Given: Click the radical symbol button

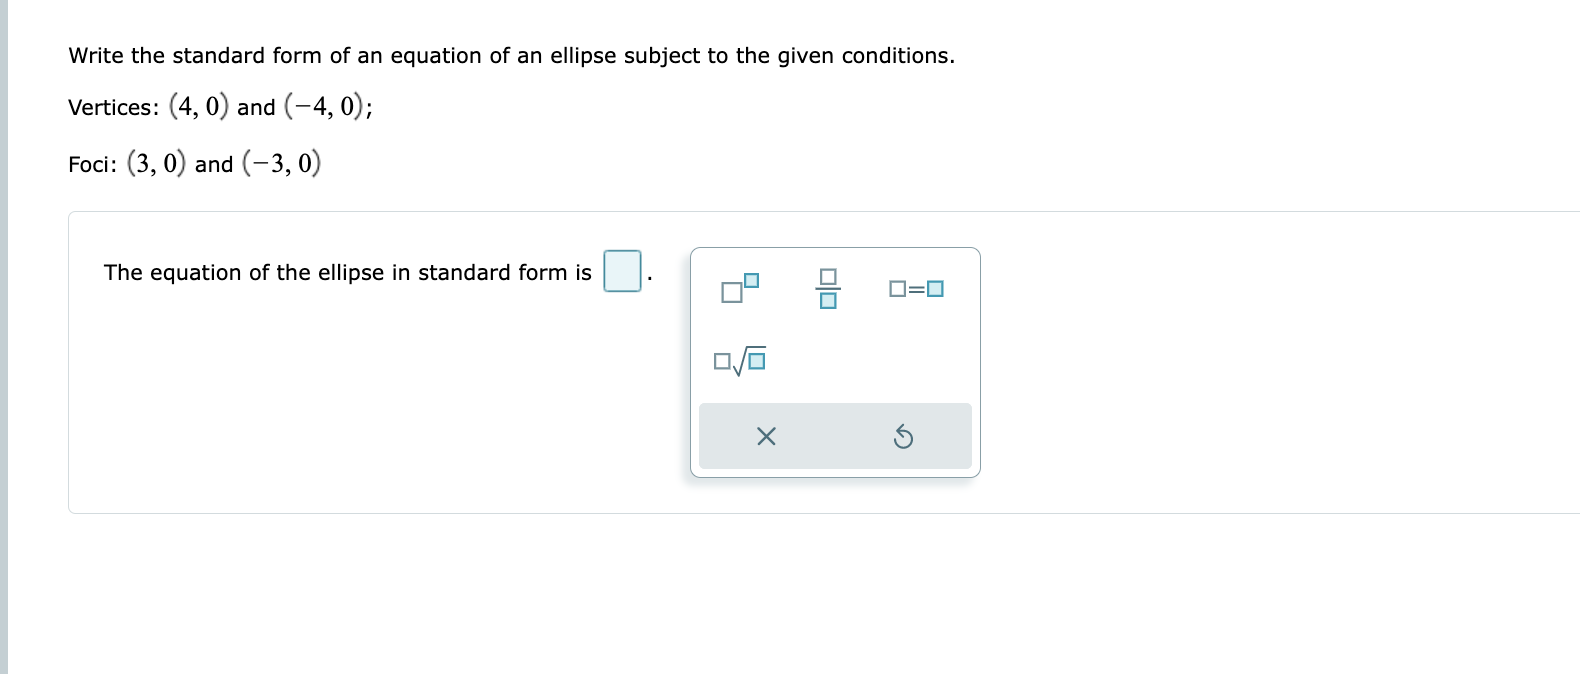Looking at the screenshot, I should click(x=739, y=361).
